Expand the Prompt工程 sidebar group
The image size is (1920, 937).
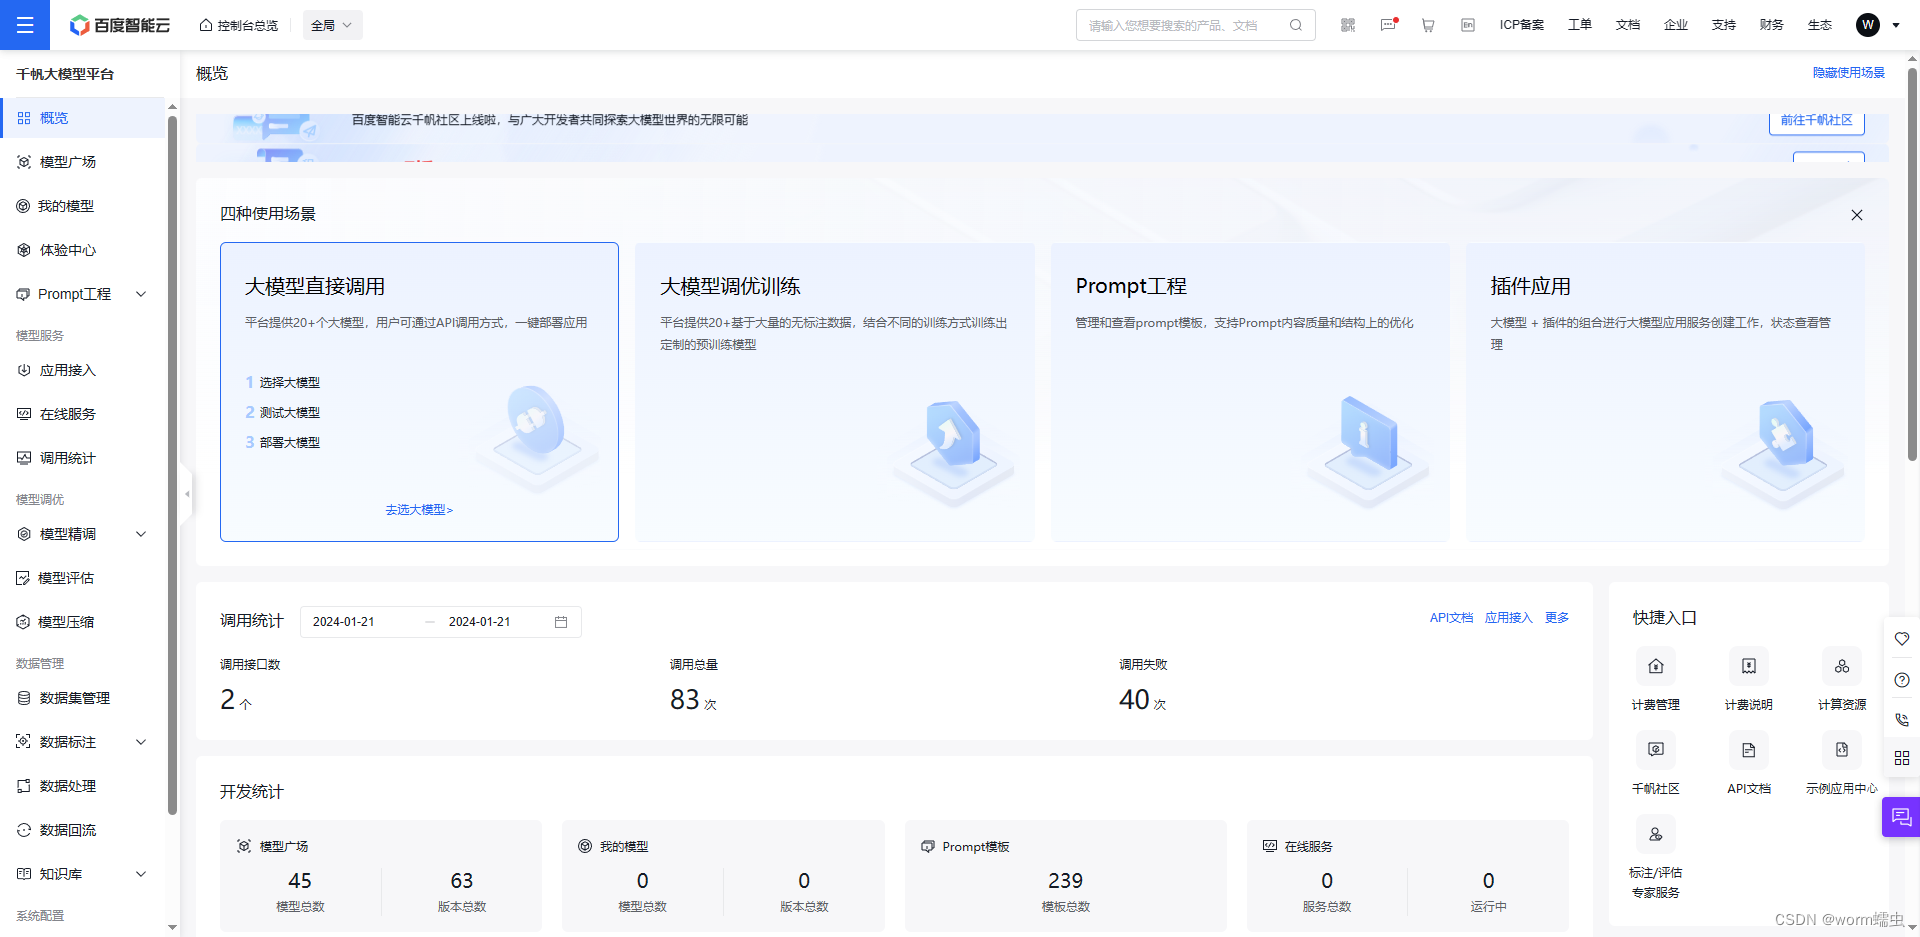coord(80,293)
